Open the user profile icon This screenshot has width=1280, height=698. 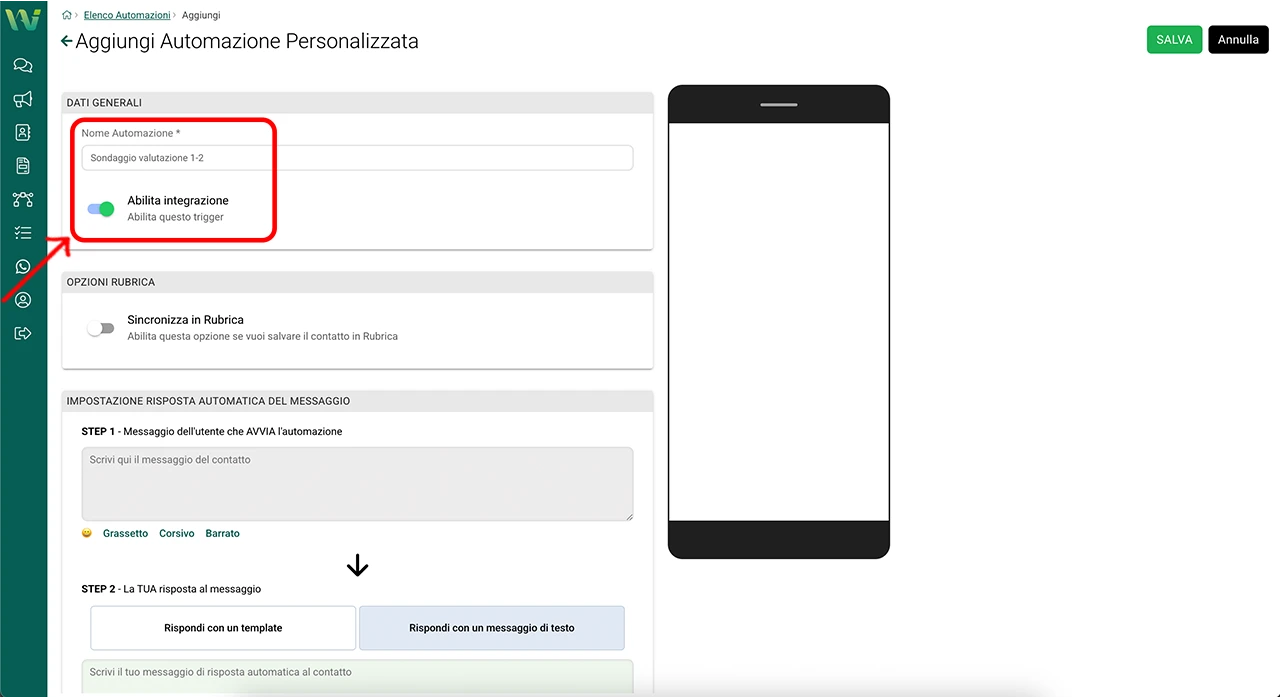click(23, 300)
